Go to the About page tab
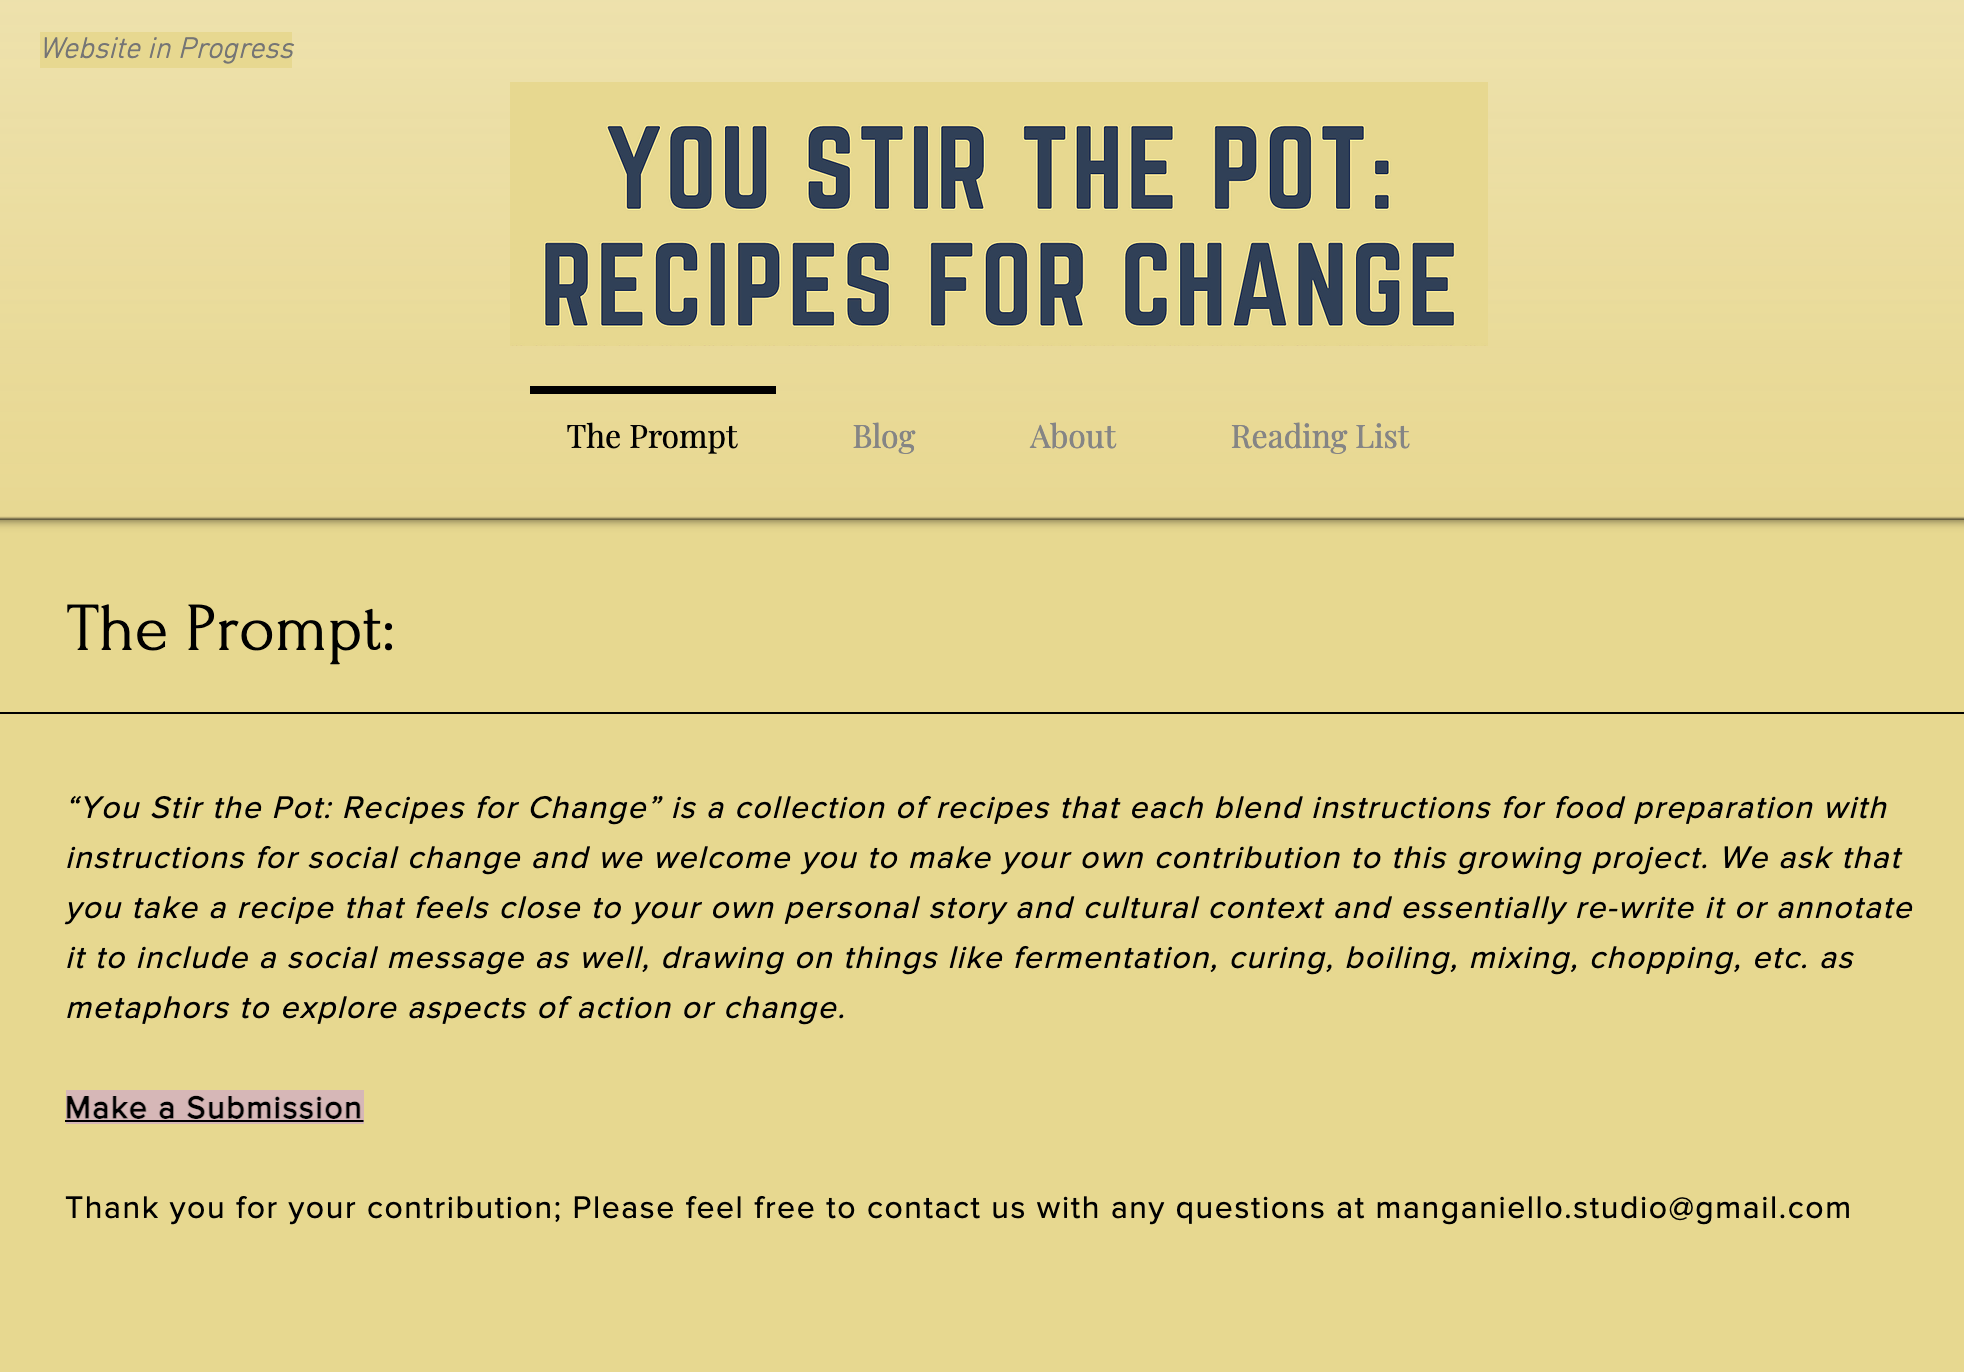1964x1372 pixels. click(x=1072, y=437)
